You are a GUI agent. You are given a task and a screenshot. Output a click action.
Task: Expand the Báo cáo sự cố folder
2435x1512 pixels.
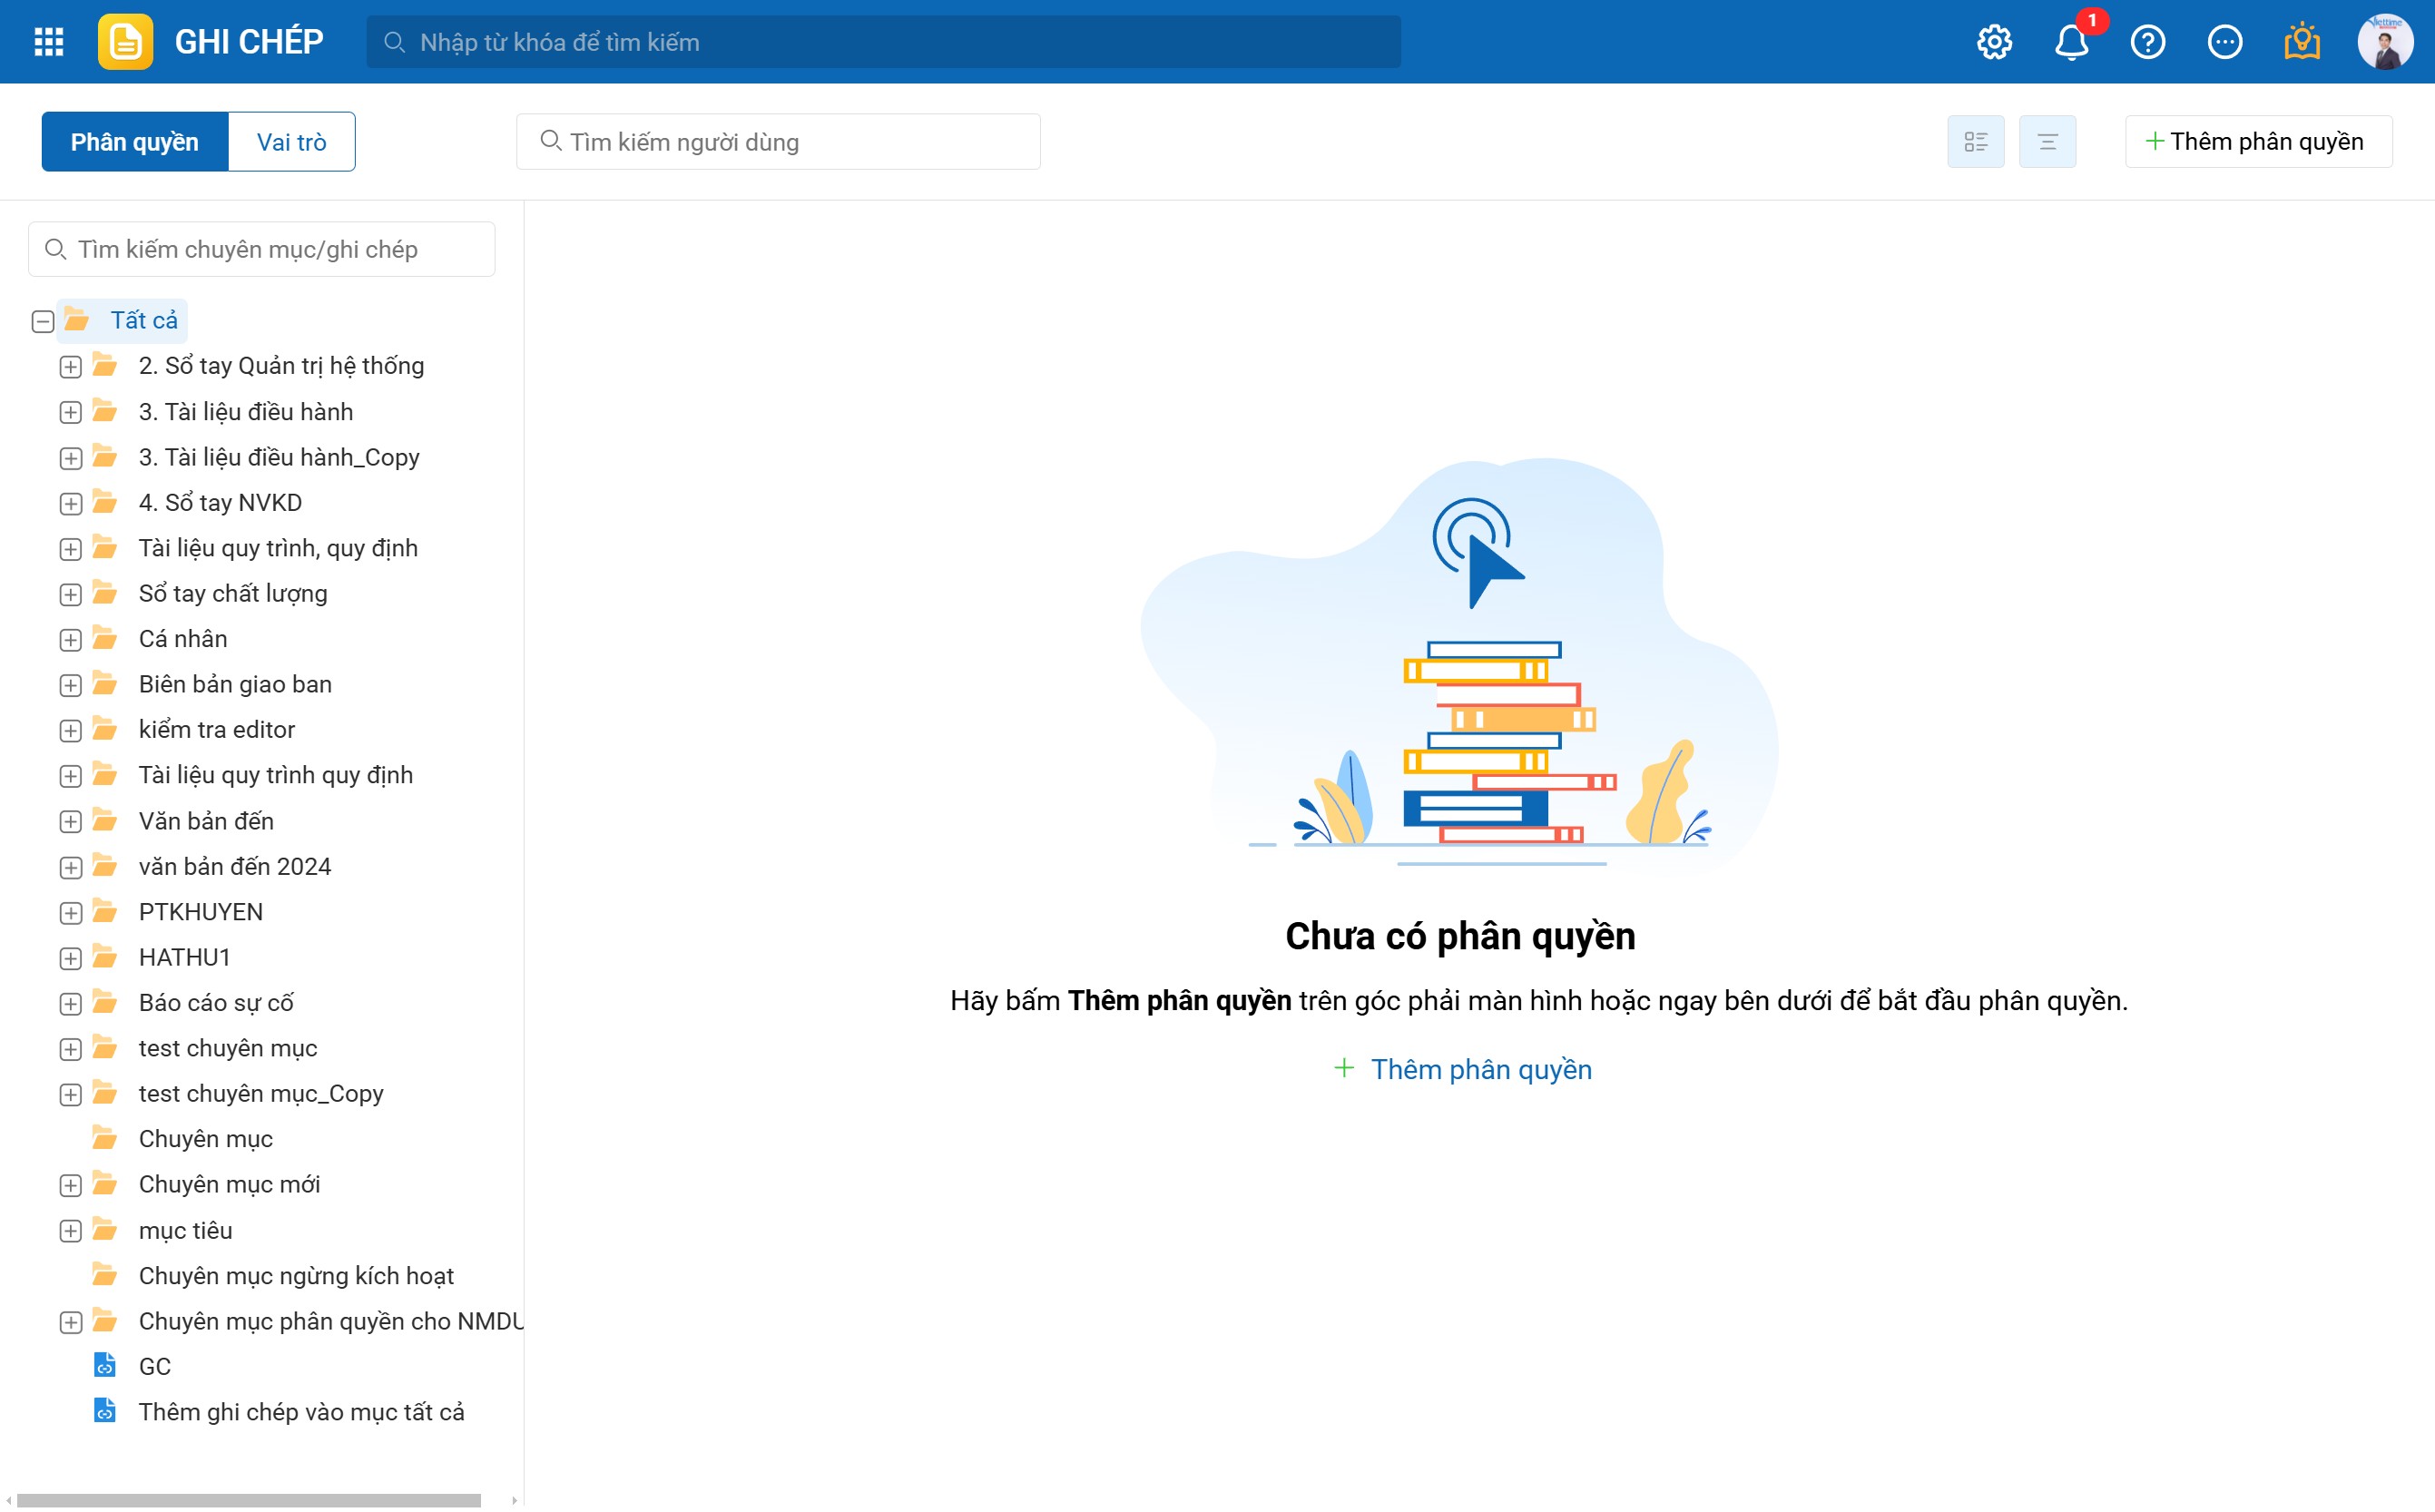[x=71, y=1004]
